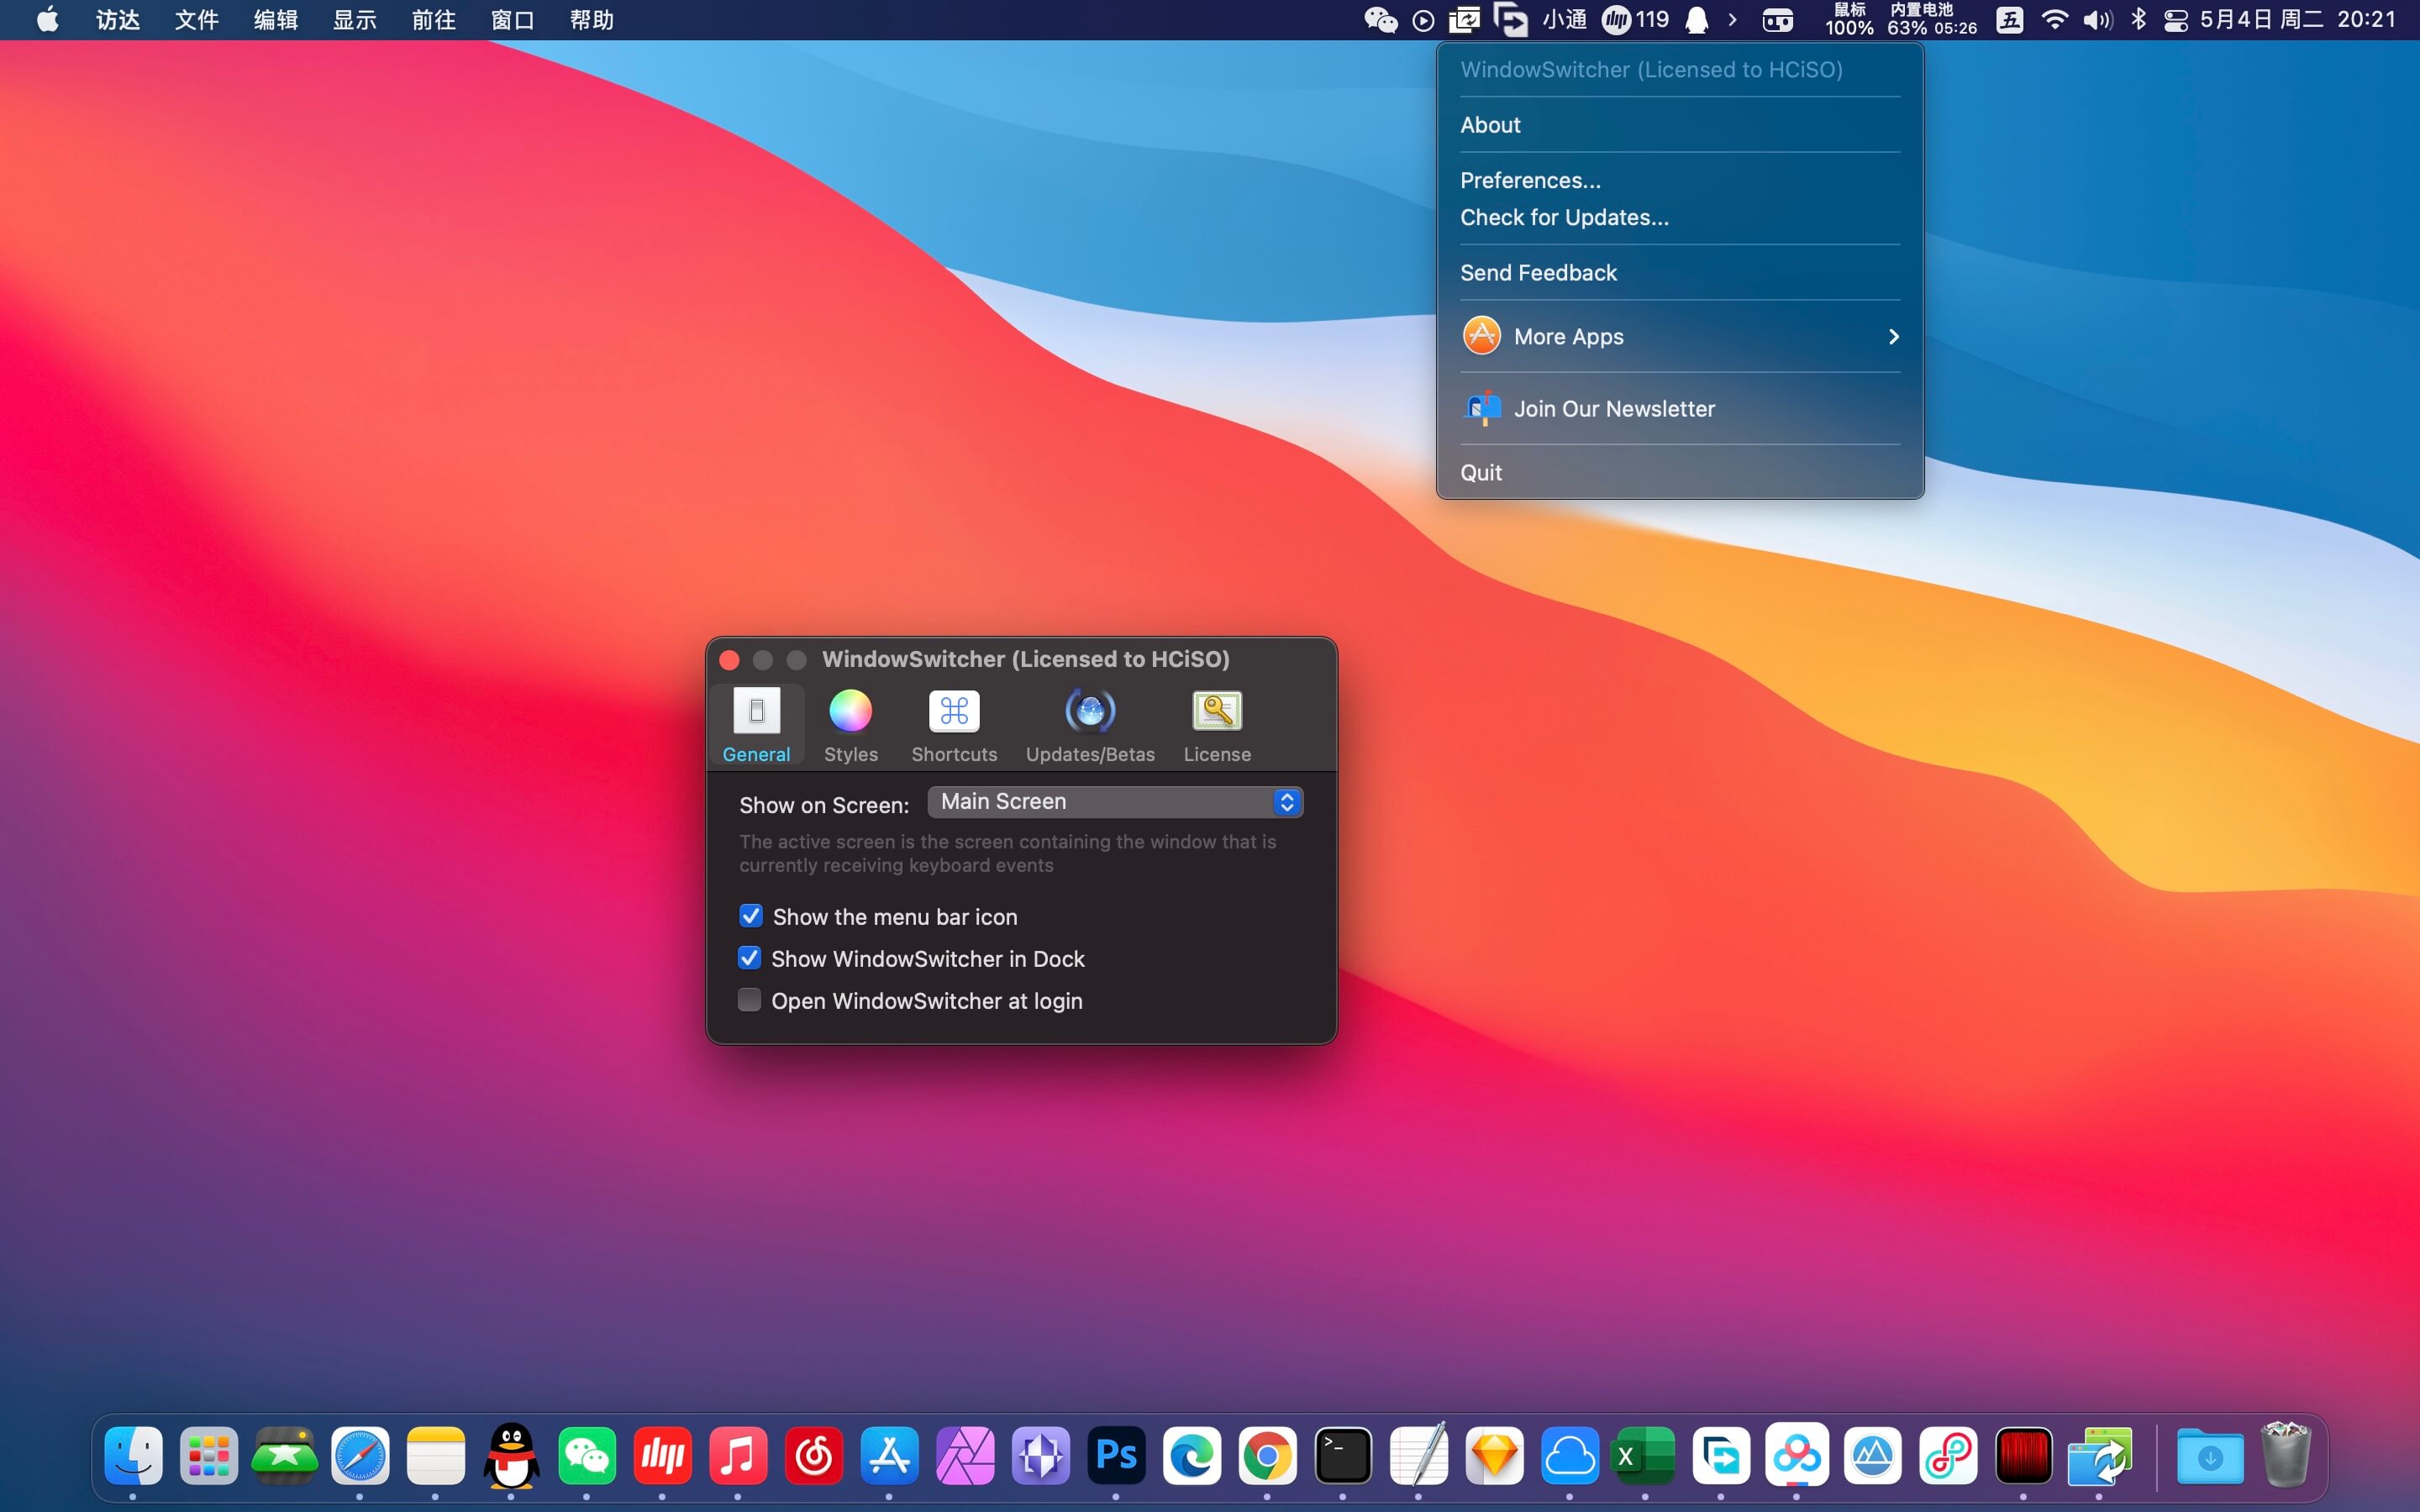Open App Store from the Dock
Viewport: 2420px width, 1512px height.
(x=889, y=1455)
